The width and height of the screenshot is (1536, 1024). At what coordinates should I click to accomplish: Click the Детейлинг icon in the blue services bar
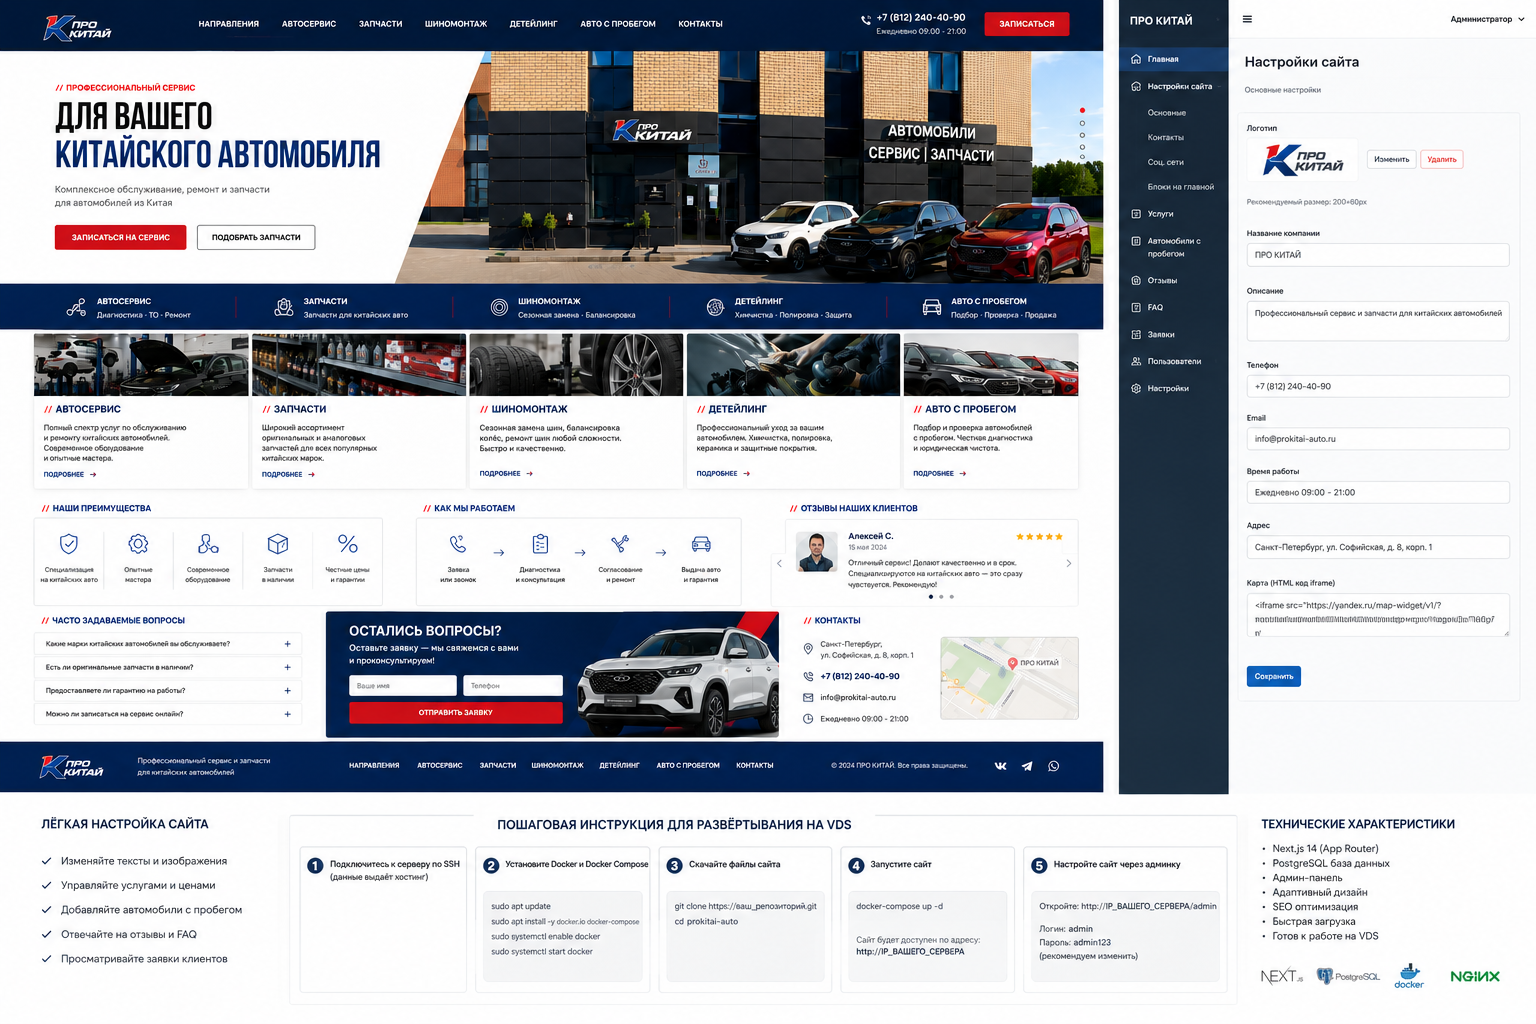[715, 307]
